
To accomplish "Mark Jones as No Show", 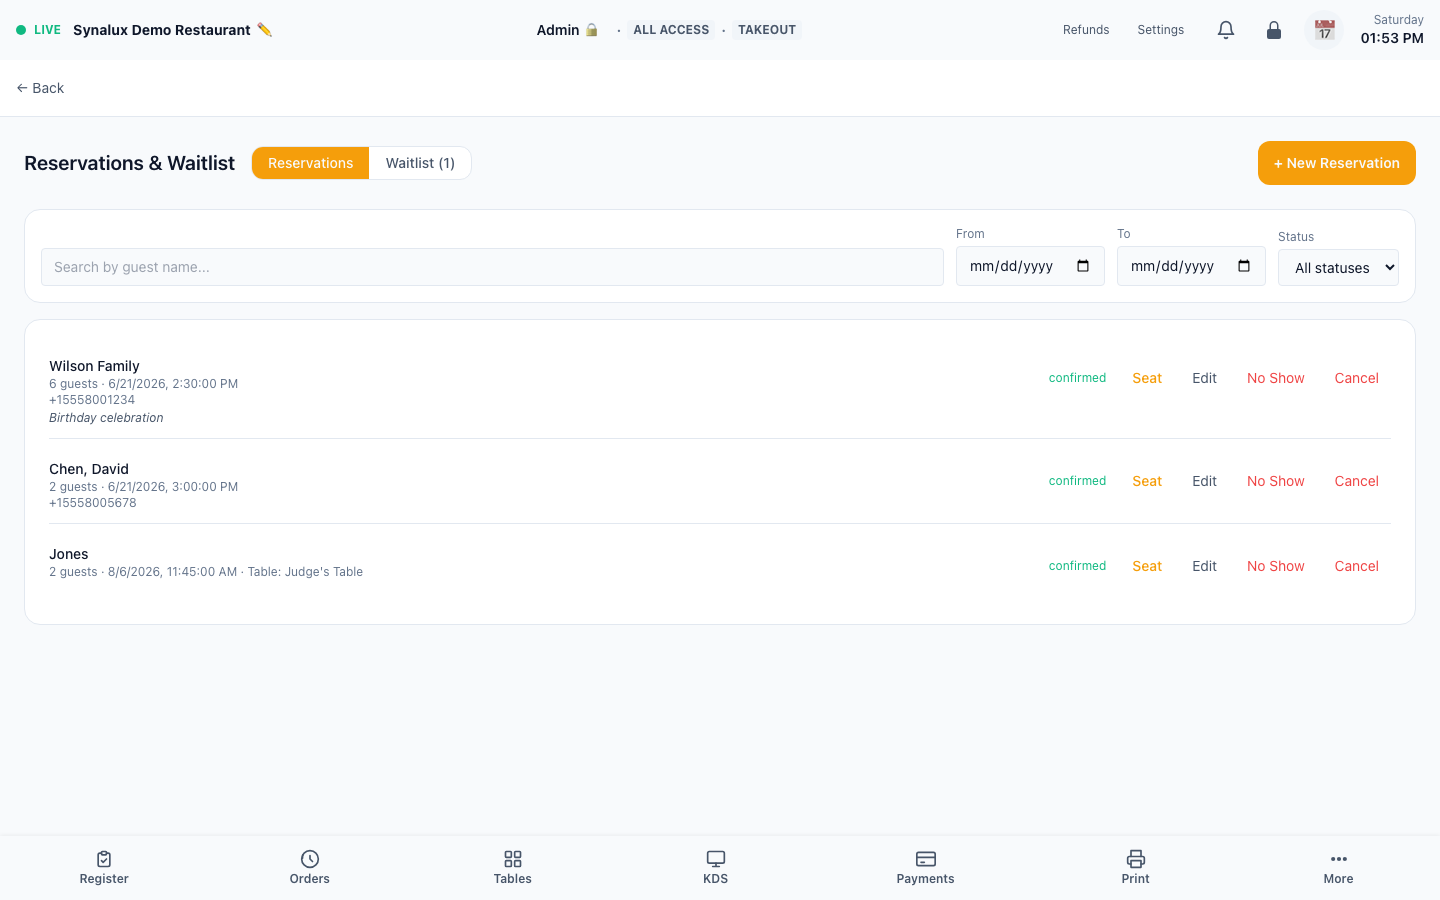I will tap(1275, 566).
